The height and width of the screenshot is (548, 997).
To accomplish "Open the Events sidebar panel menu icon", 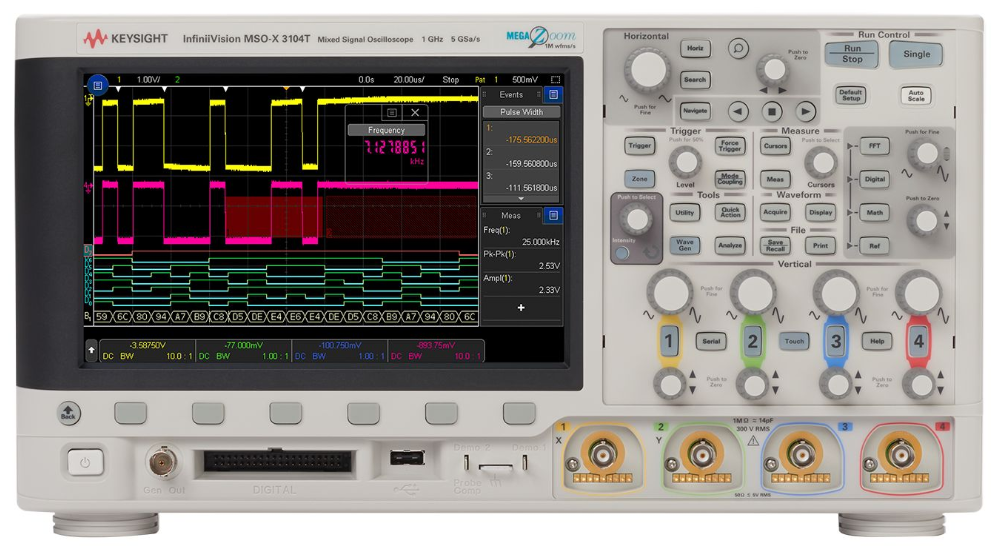I will [x=553, y=95].
